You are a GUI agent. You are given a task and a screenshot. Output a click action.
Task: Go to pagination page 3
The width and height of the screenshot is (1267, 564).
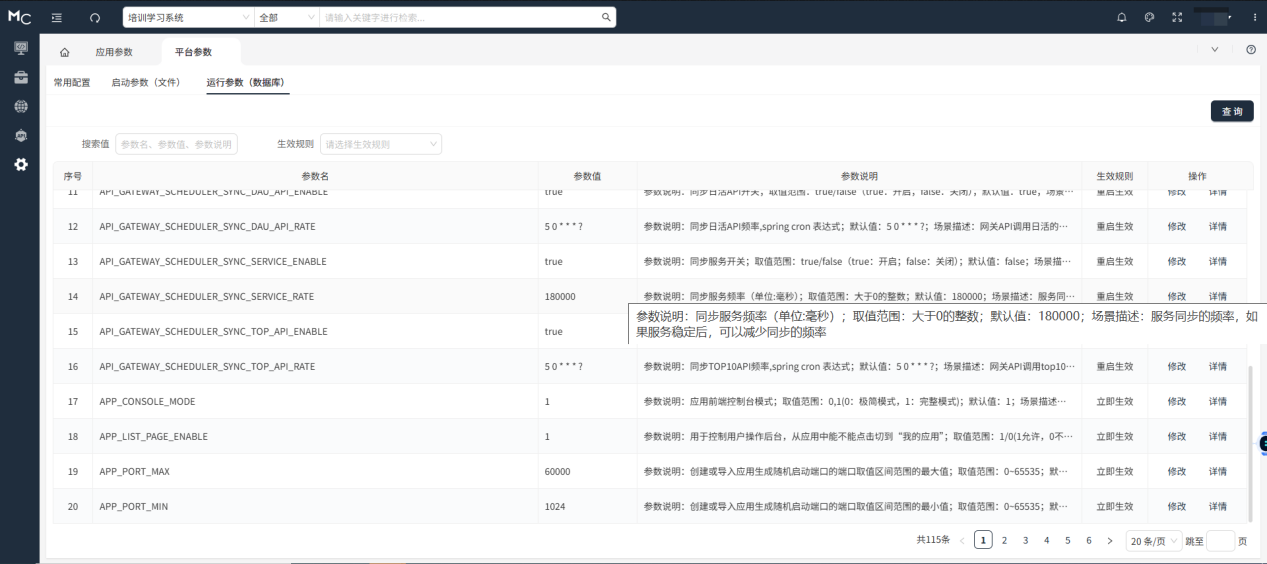tap(1025, 540)
